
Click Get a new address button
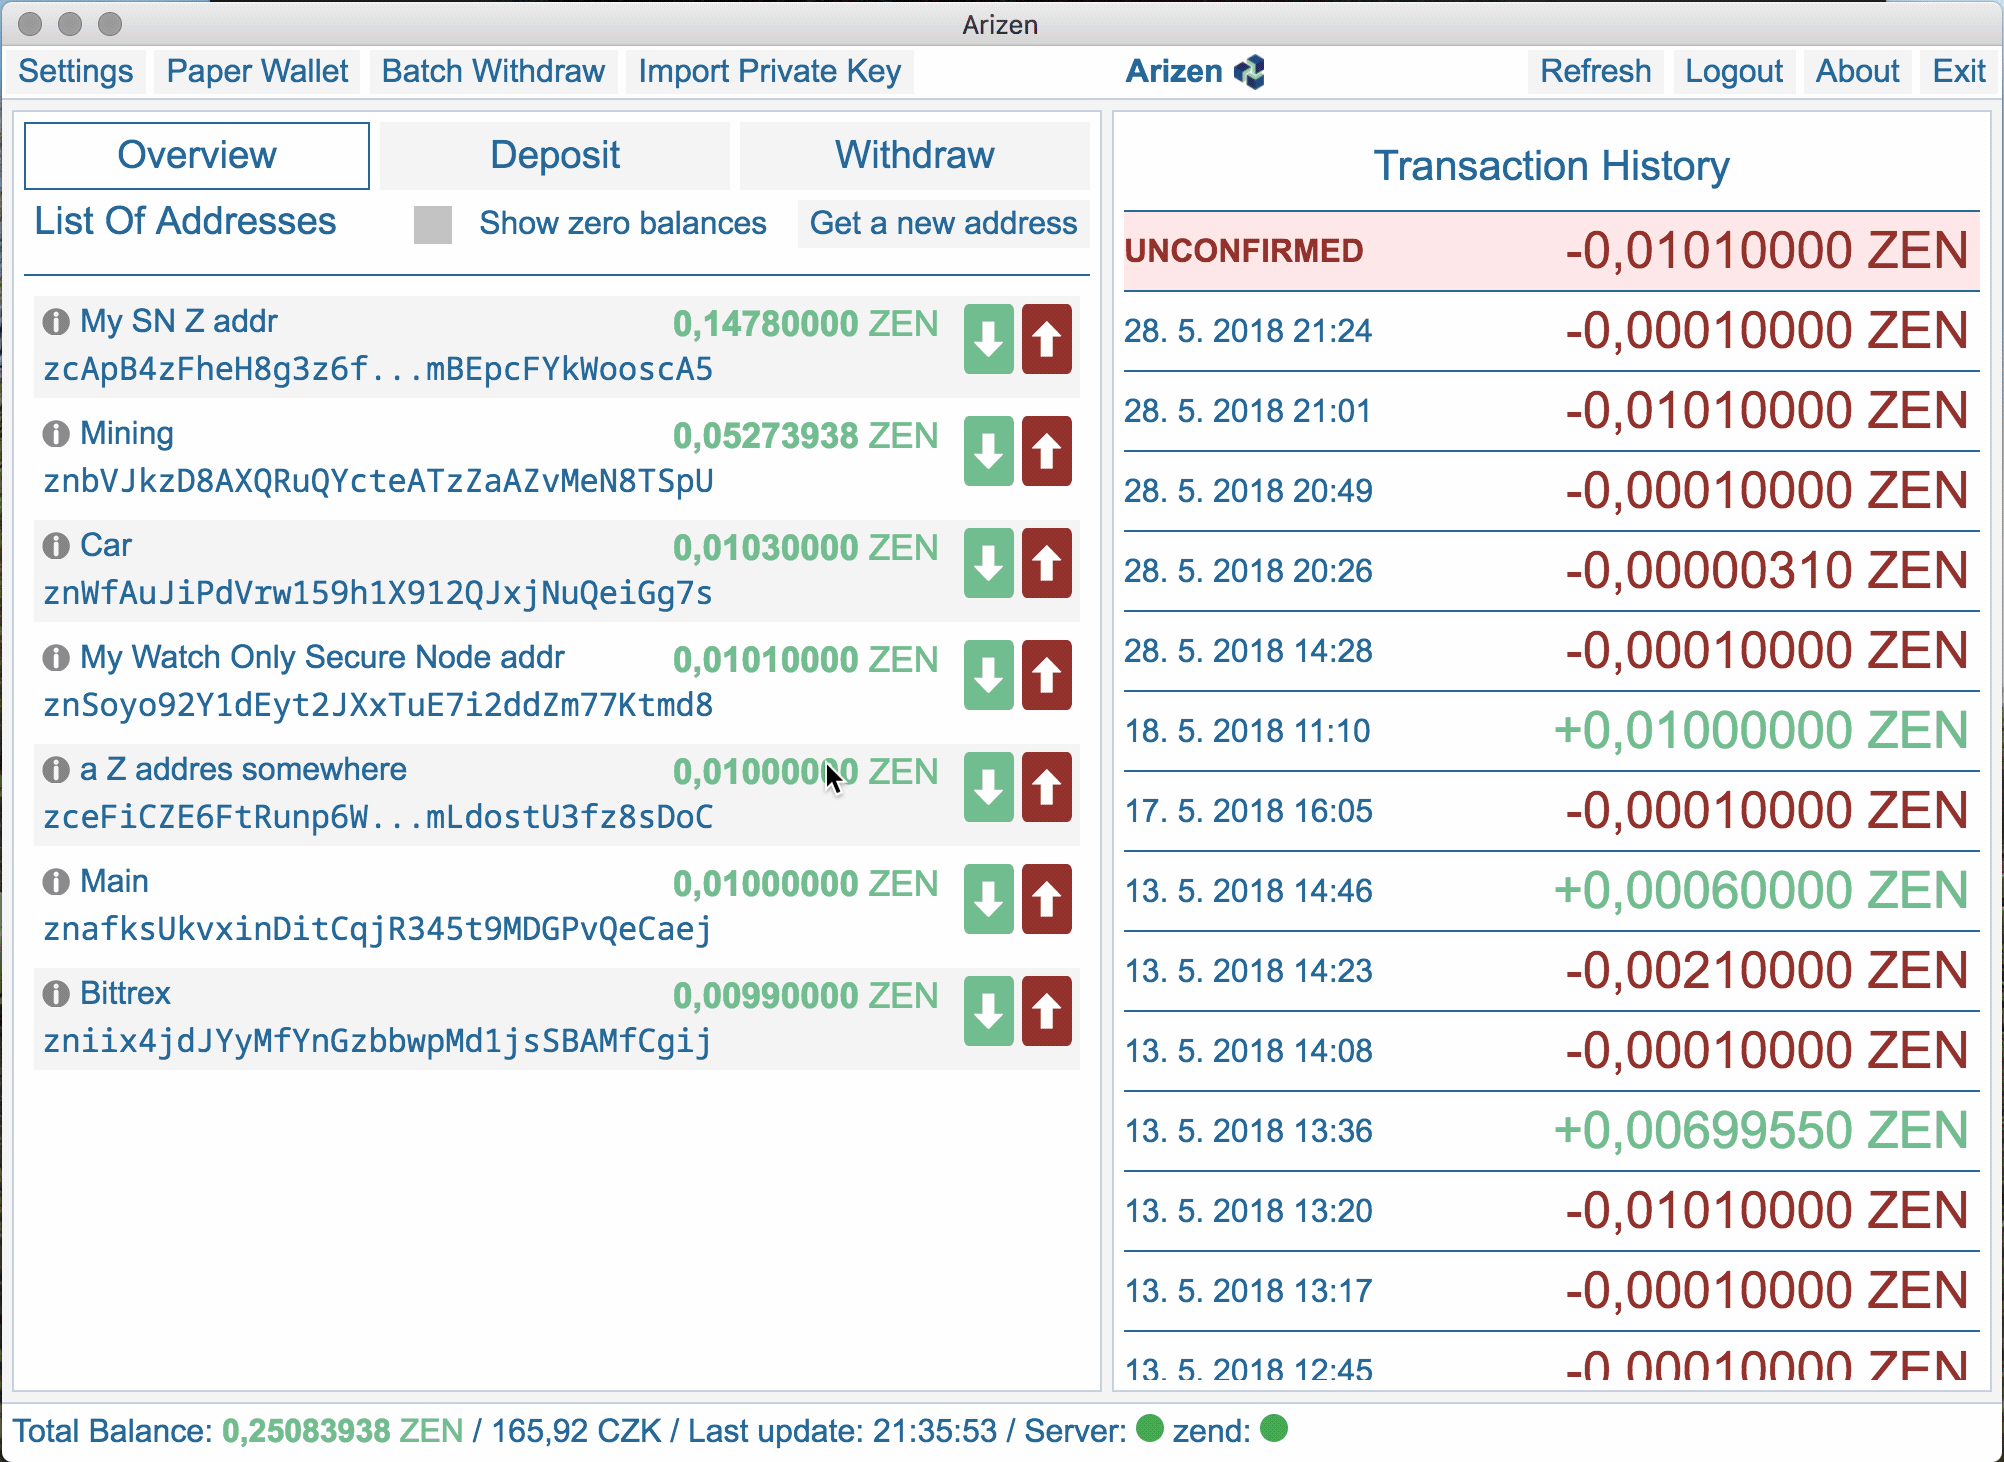point(943,223)
